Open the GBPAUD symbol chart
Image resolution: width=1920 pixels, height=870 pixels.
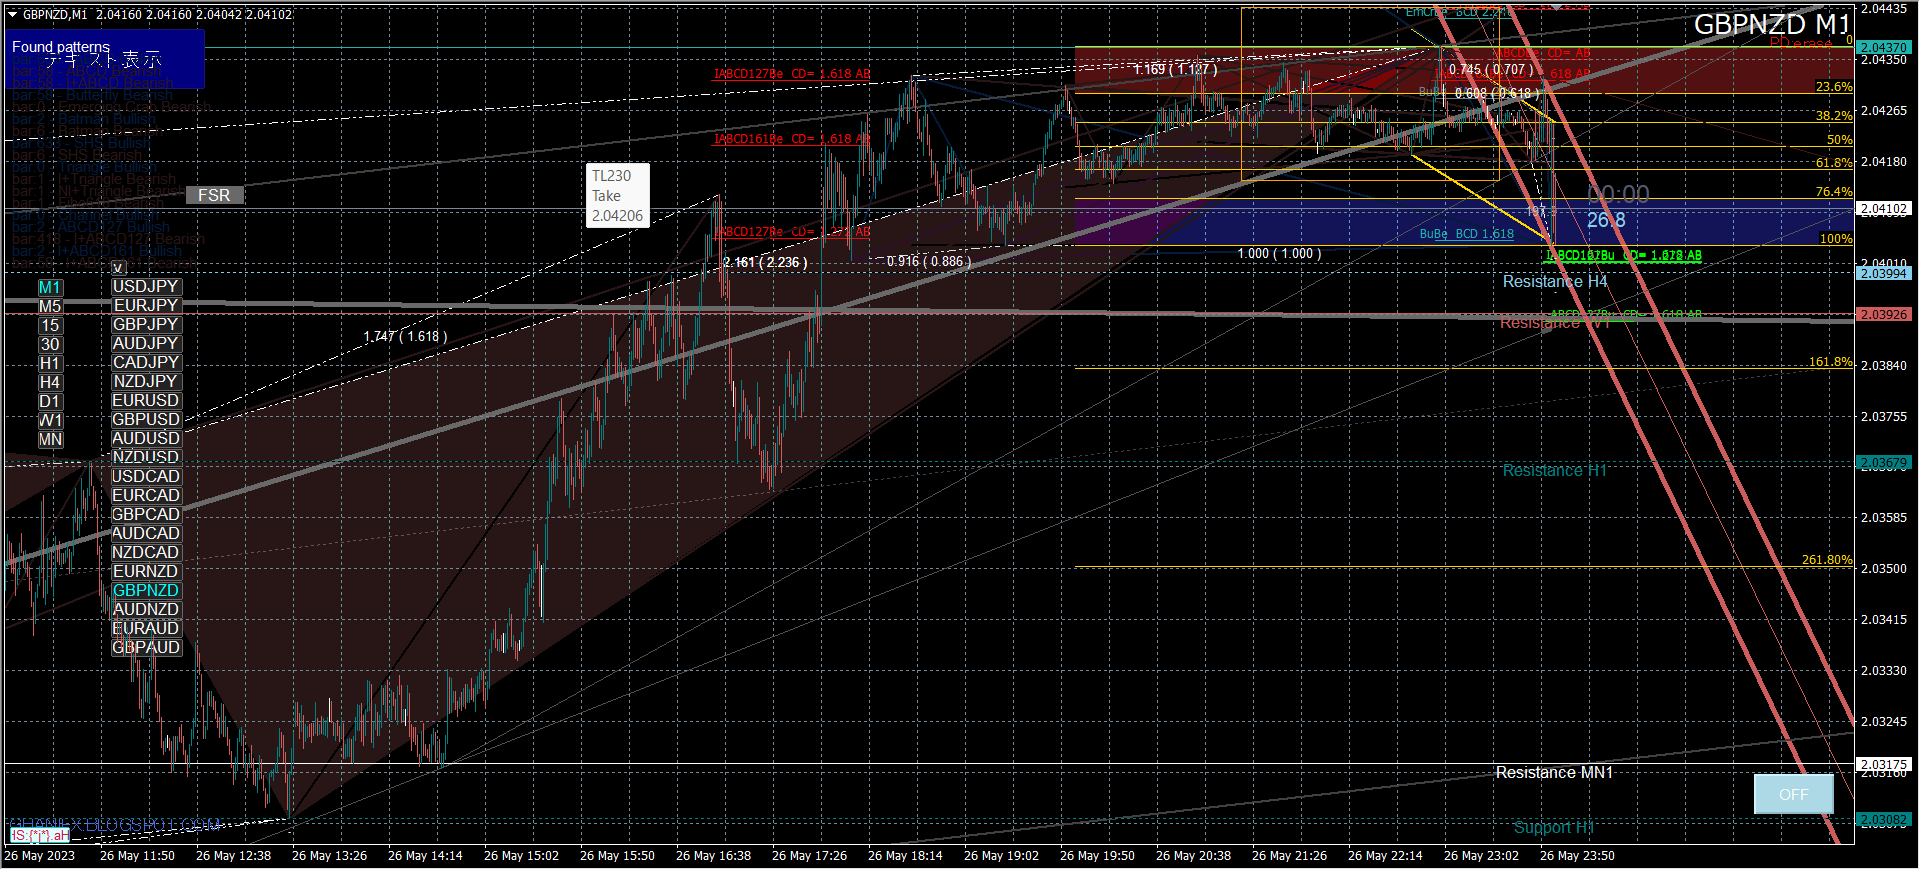click(x=146, y=648)
